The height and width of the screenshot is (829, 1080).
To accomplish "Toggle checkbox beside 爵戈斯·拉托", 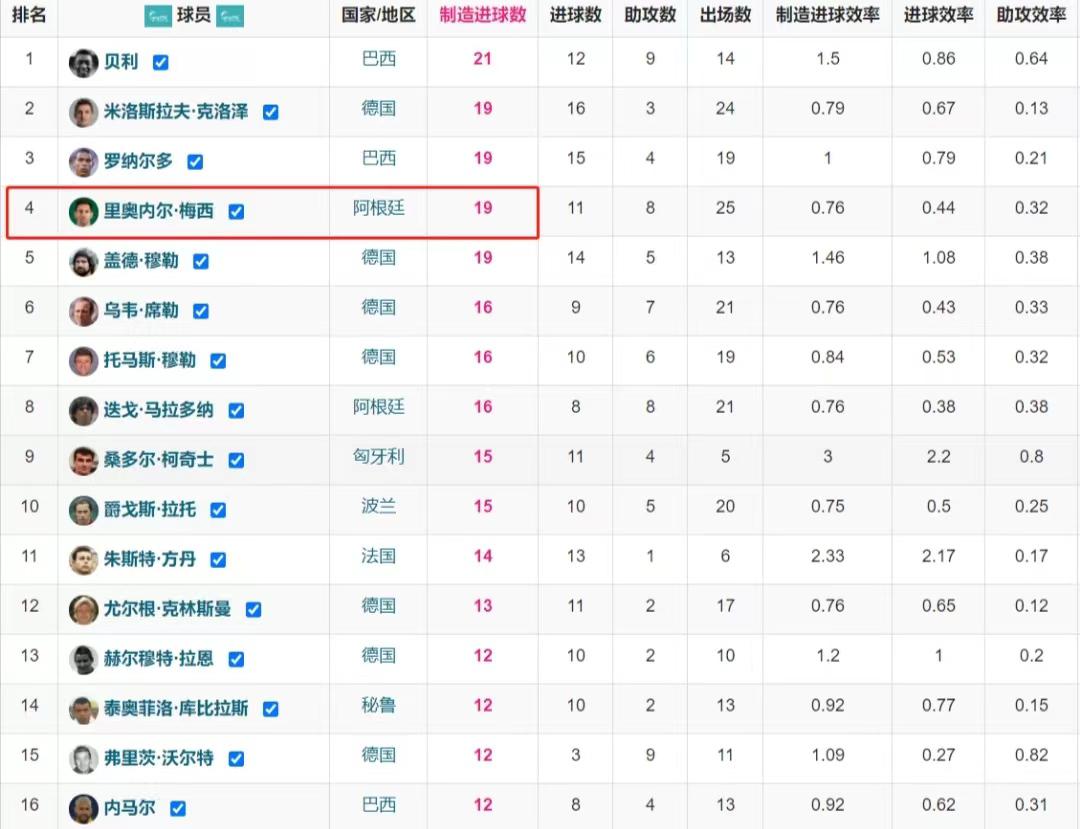I will (x=218, y=510).
